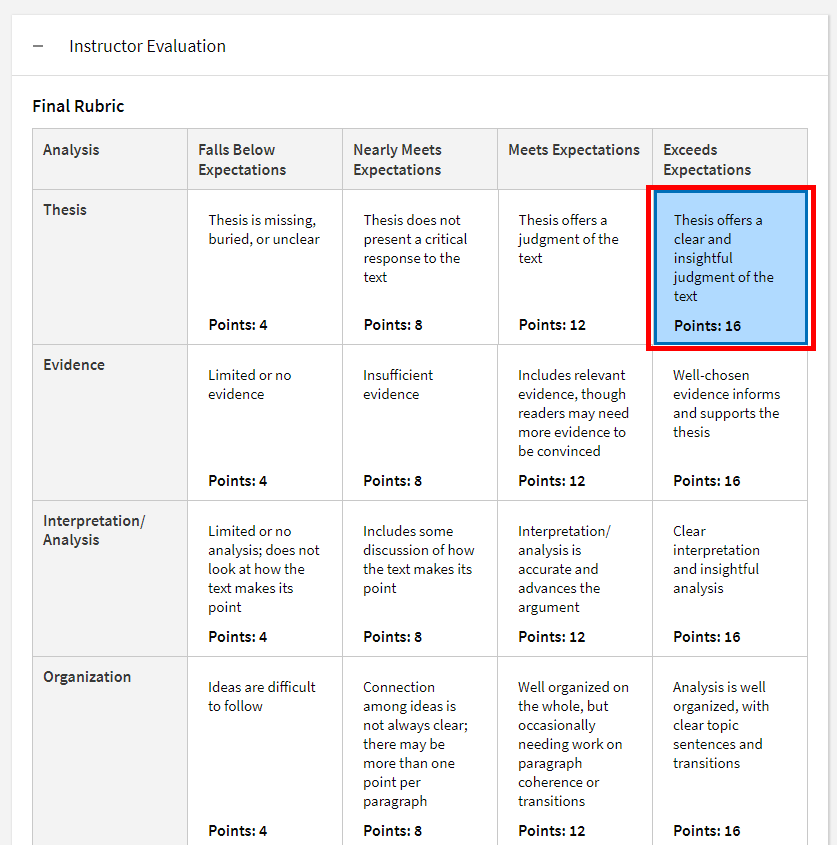The height and width of the screenshot is (845, 837).
Task: Select 'Limited or no analysis' rubric cell
Action: coord(265,578)
